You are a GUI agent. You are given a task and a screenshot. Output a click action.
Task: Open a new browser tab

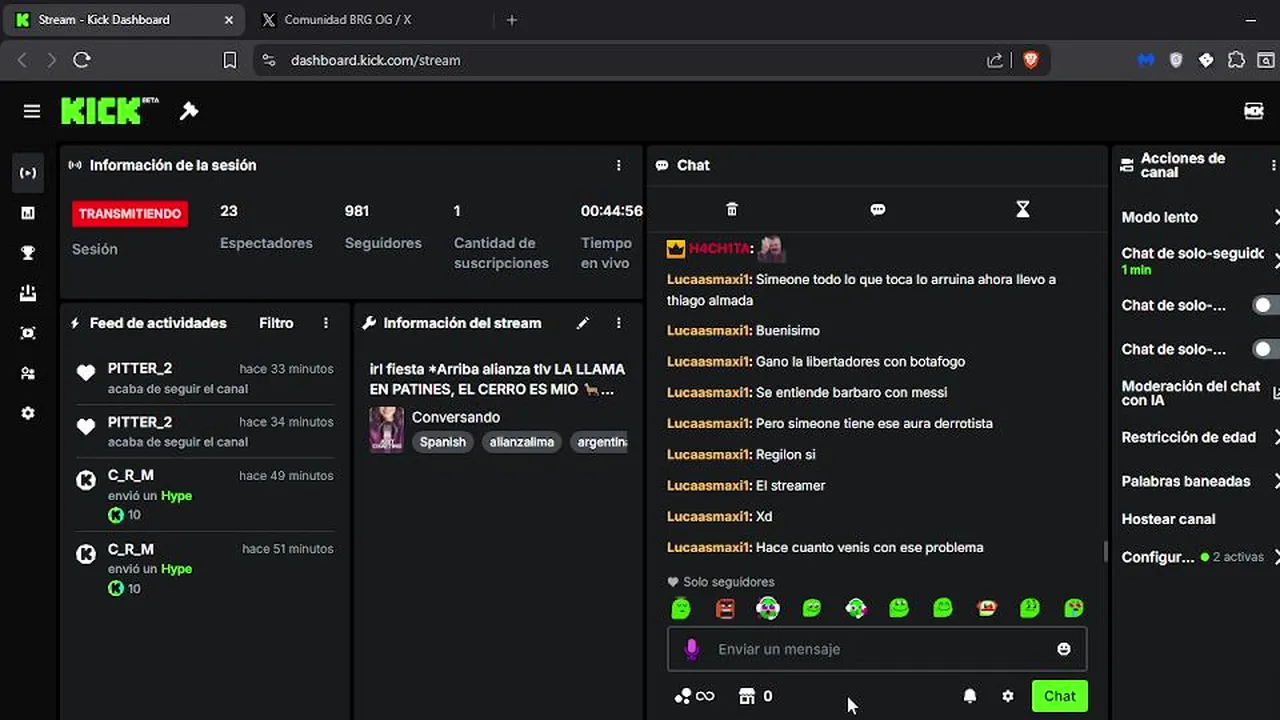512,19
